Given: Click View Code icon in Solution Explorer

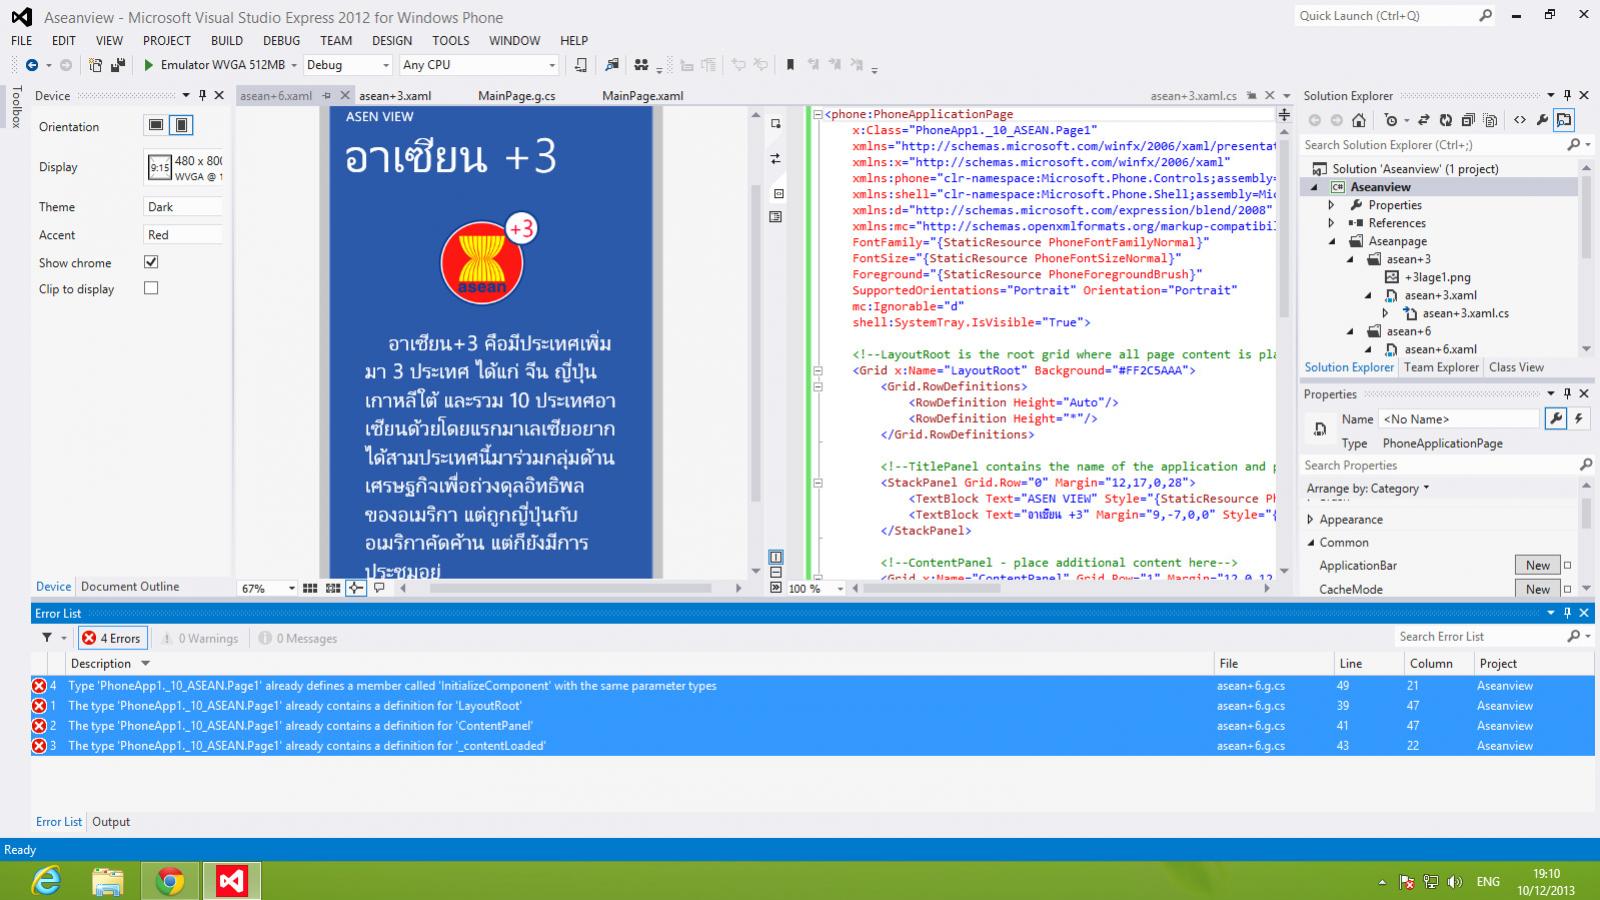Looking at the screenshot, I should 1520,120.
